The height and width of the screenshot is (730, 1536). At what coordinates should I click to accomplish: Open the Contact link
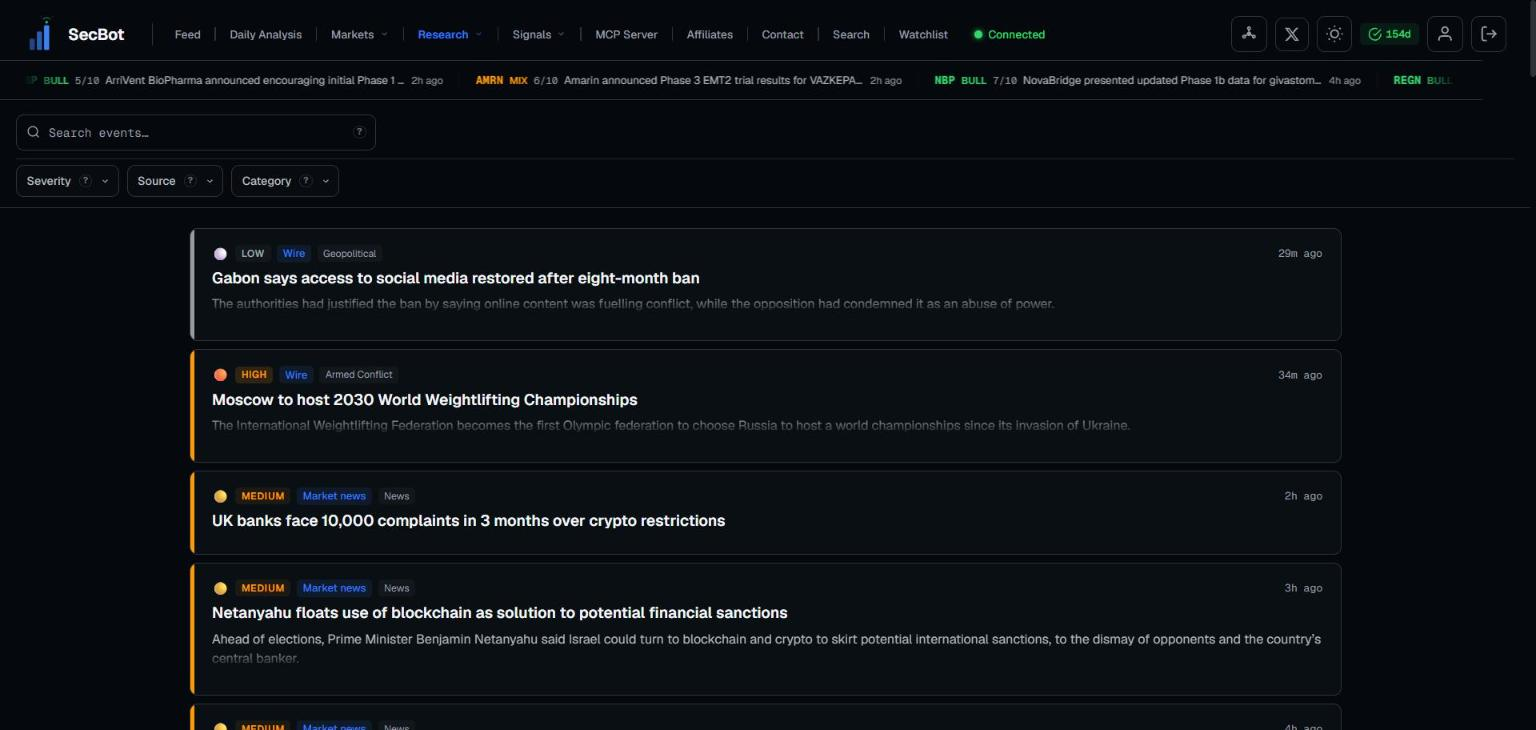[x=782, y=34]
